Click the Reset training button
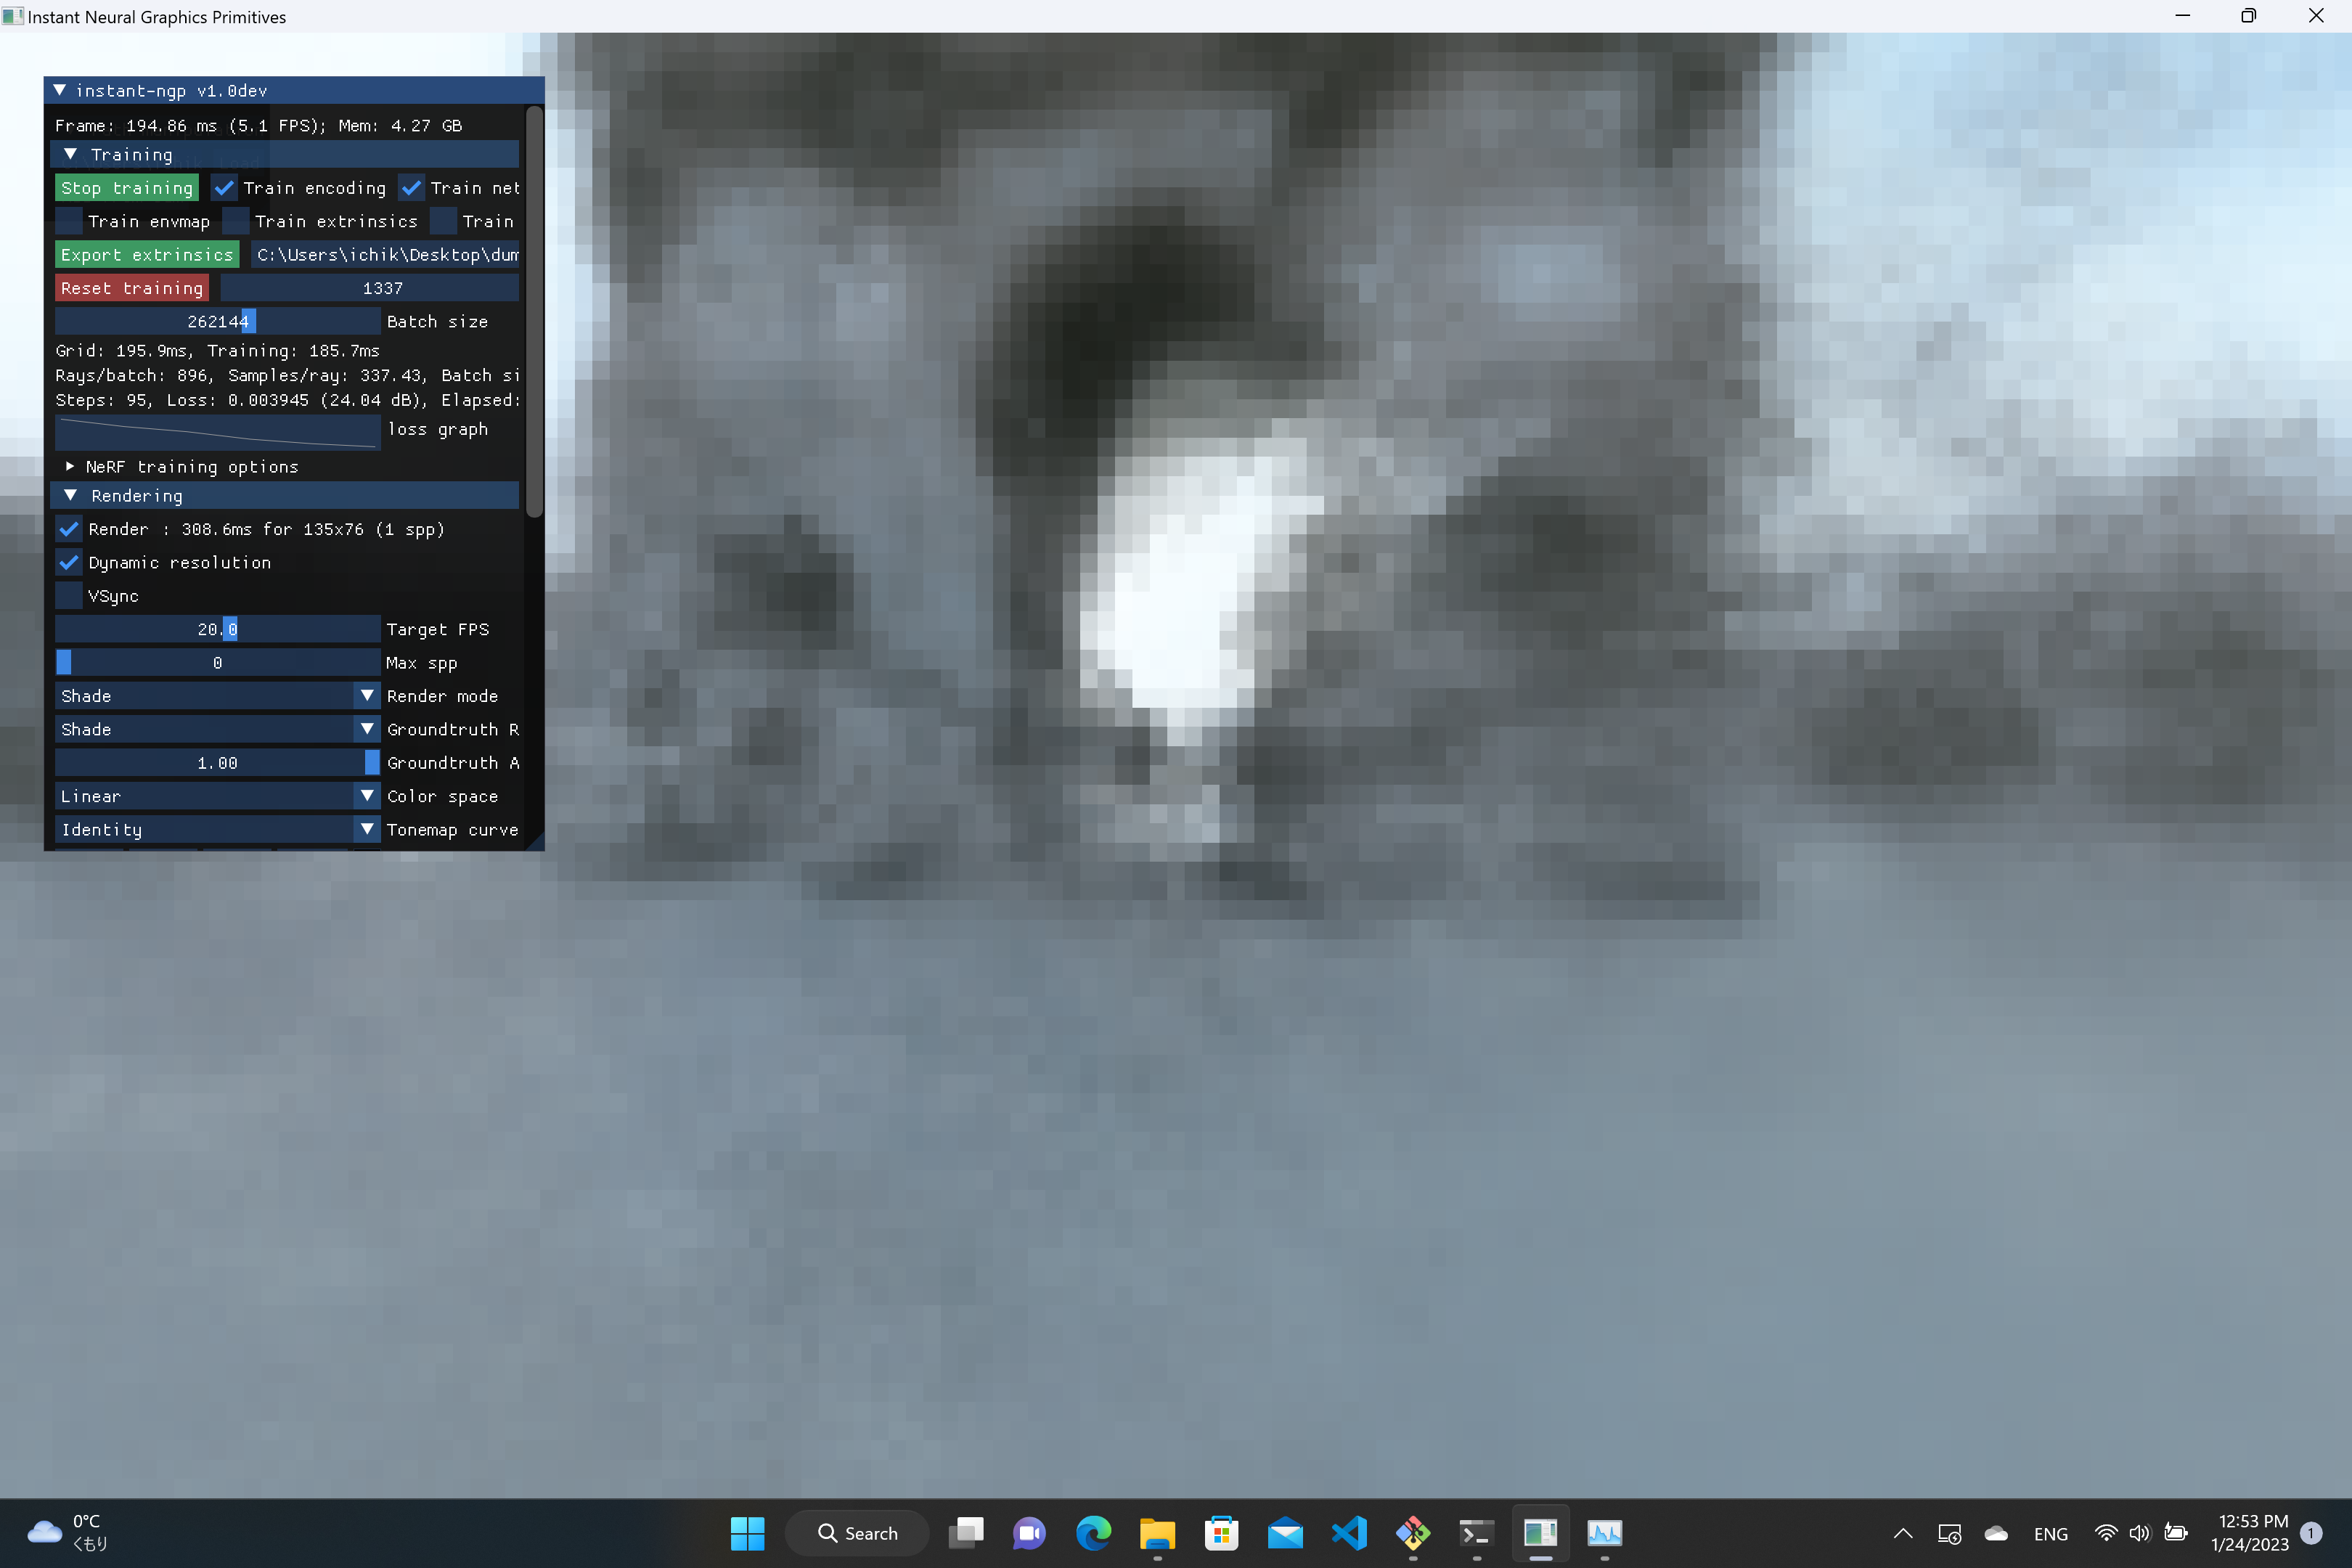The width and height of the screenshot is (2352, 1568). point(132,288)
